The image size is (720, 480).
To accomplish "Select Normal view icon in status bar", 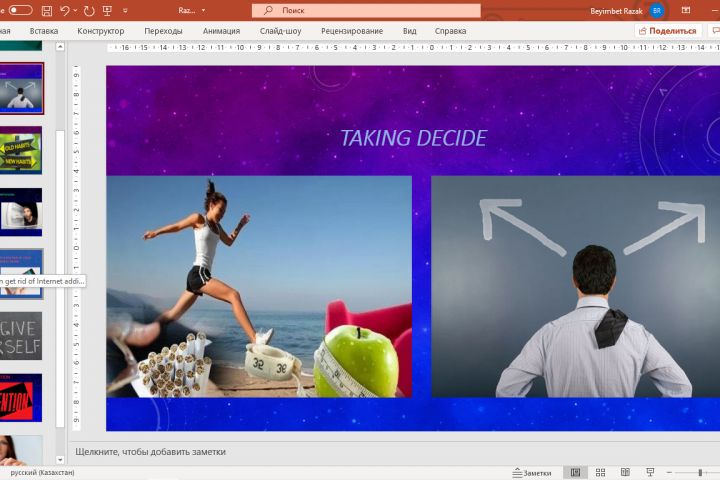I will point(575,472).
